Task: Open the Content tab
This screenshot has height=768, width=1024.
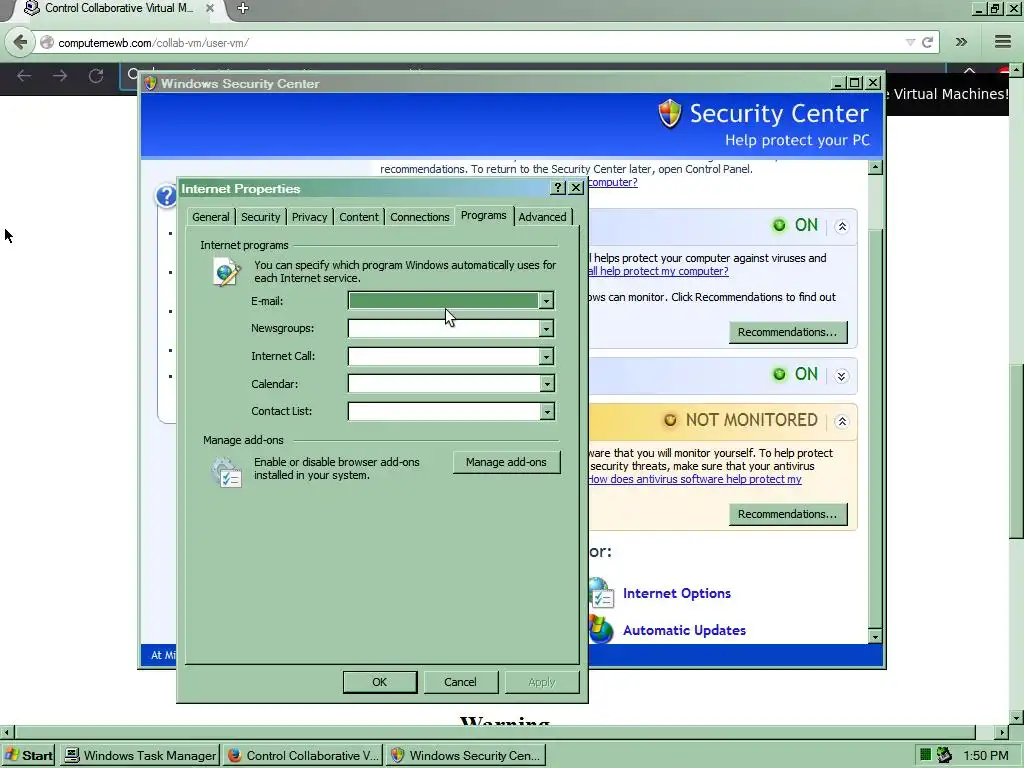Action: pos(359,217)
